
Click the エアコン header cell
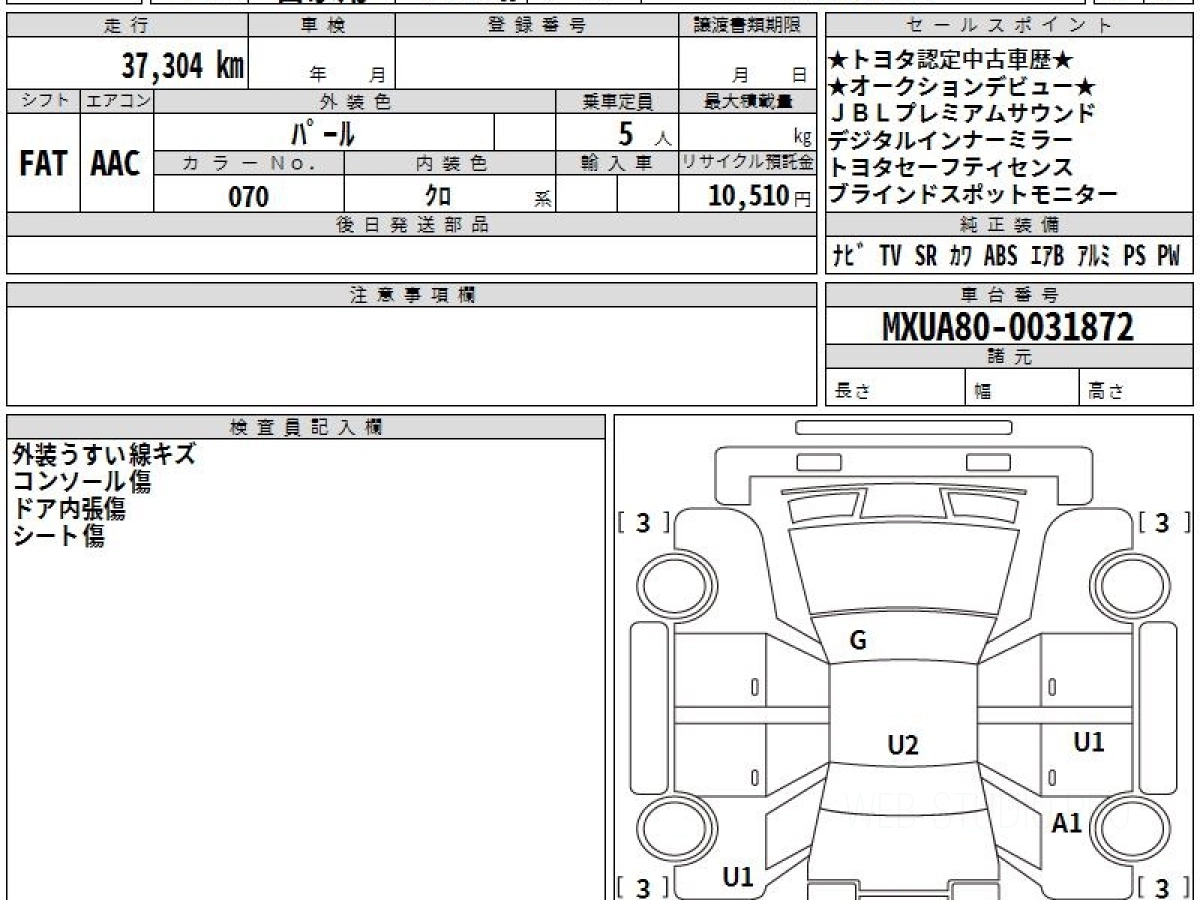click(117, 101)
